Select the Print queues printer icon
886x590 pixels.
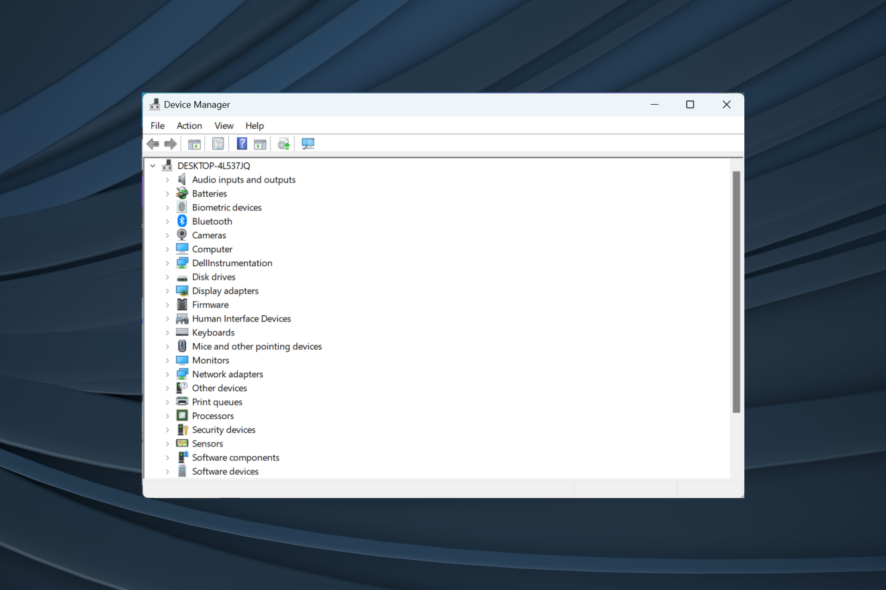point(182,401)
